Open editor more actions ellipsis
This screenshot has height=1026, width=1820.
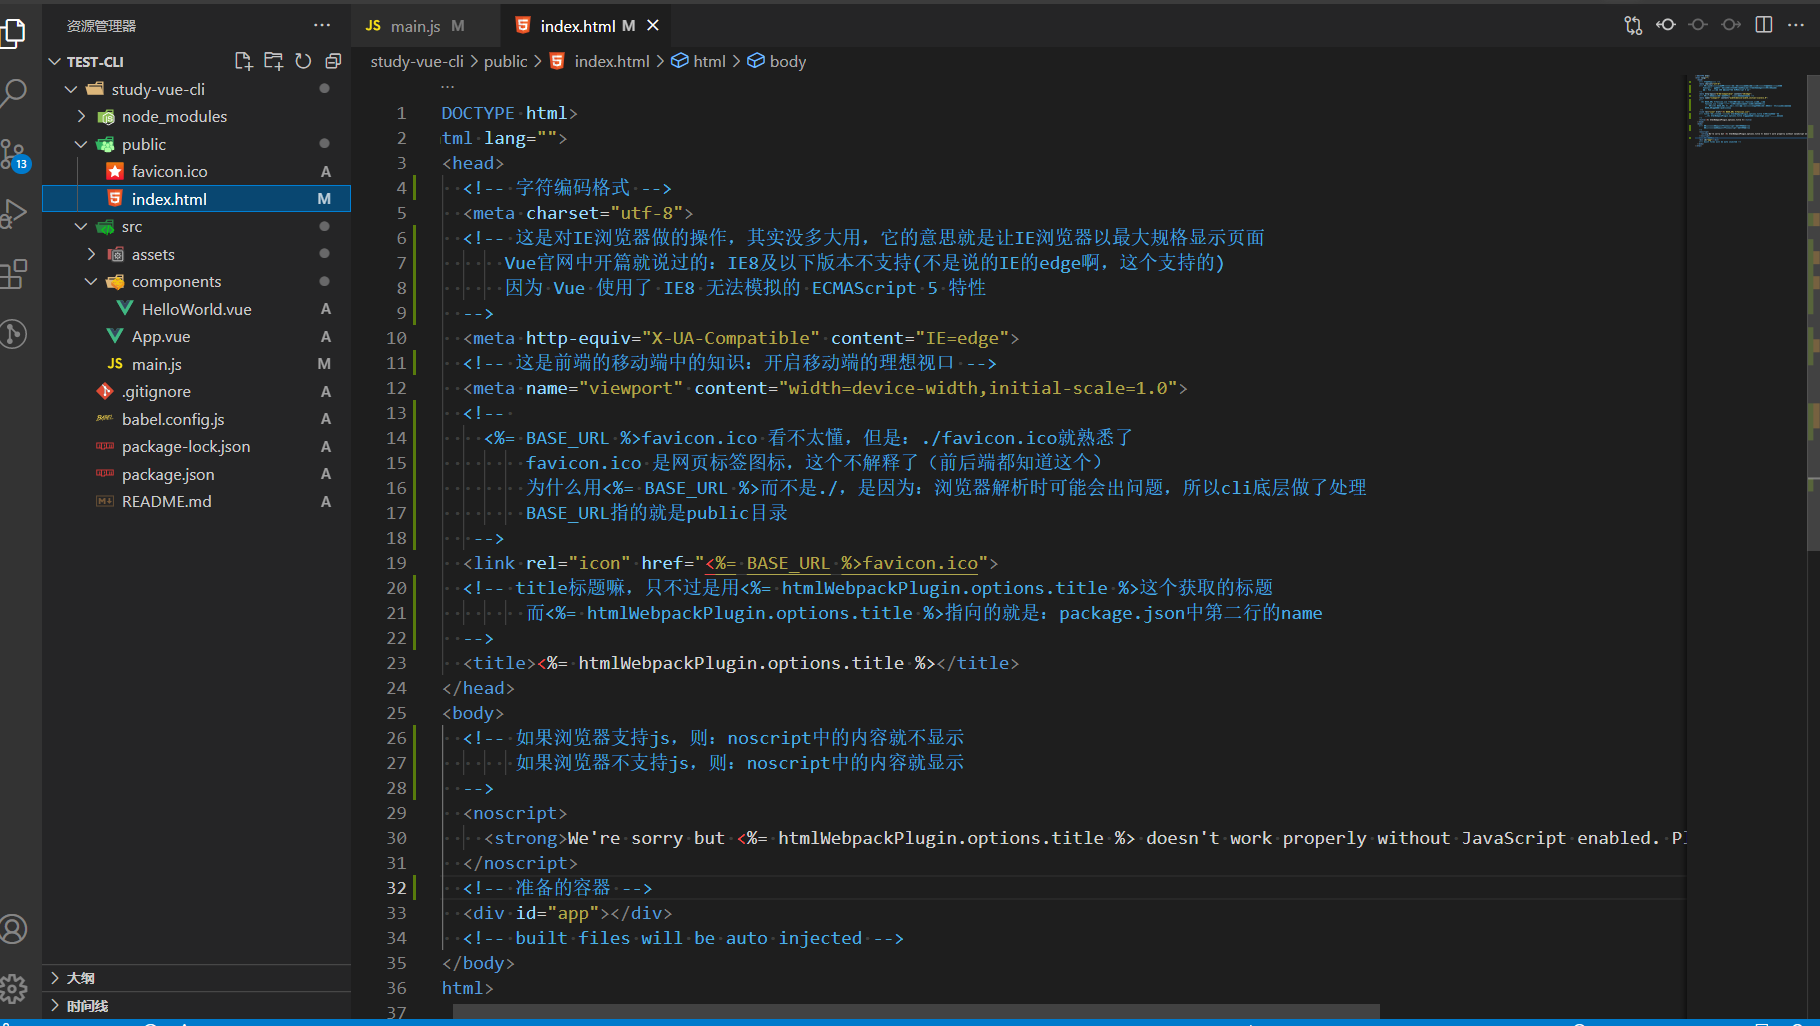tap(1796, 25)
